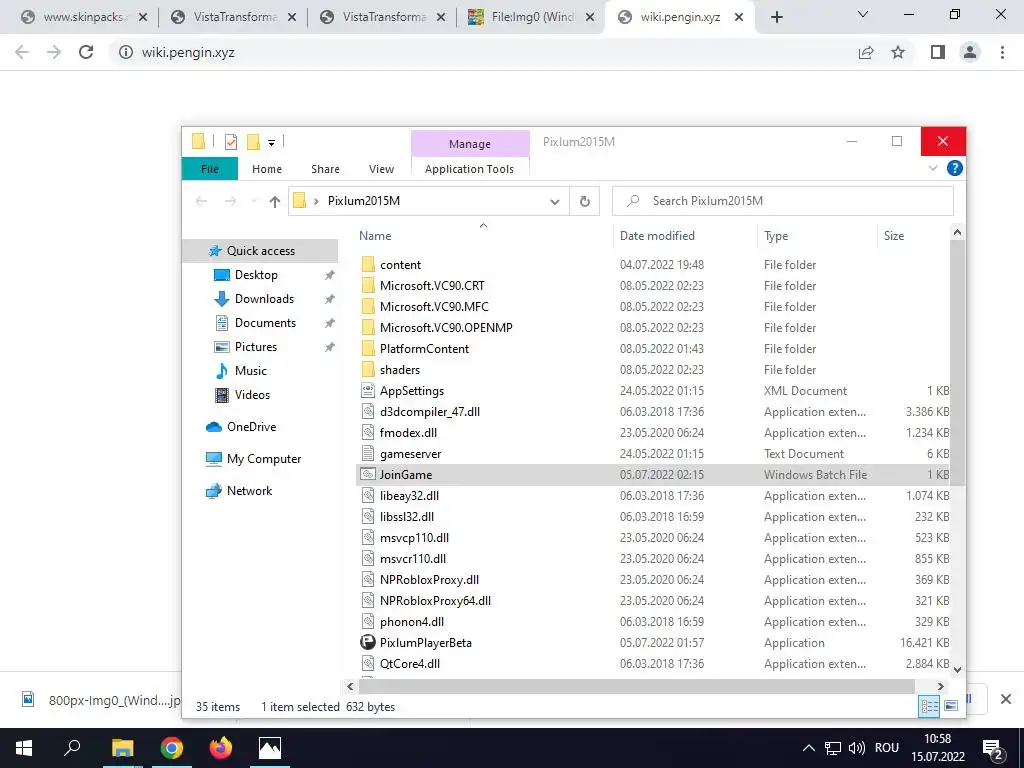Click the horizontal scrollbar of file list
Viewport: 1024px width, 768px height.
pos(637,686)
